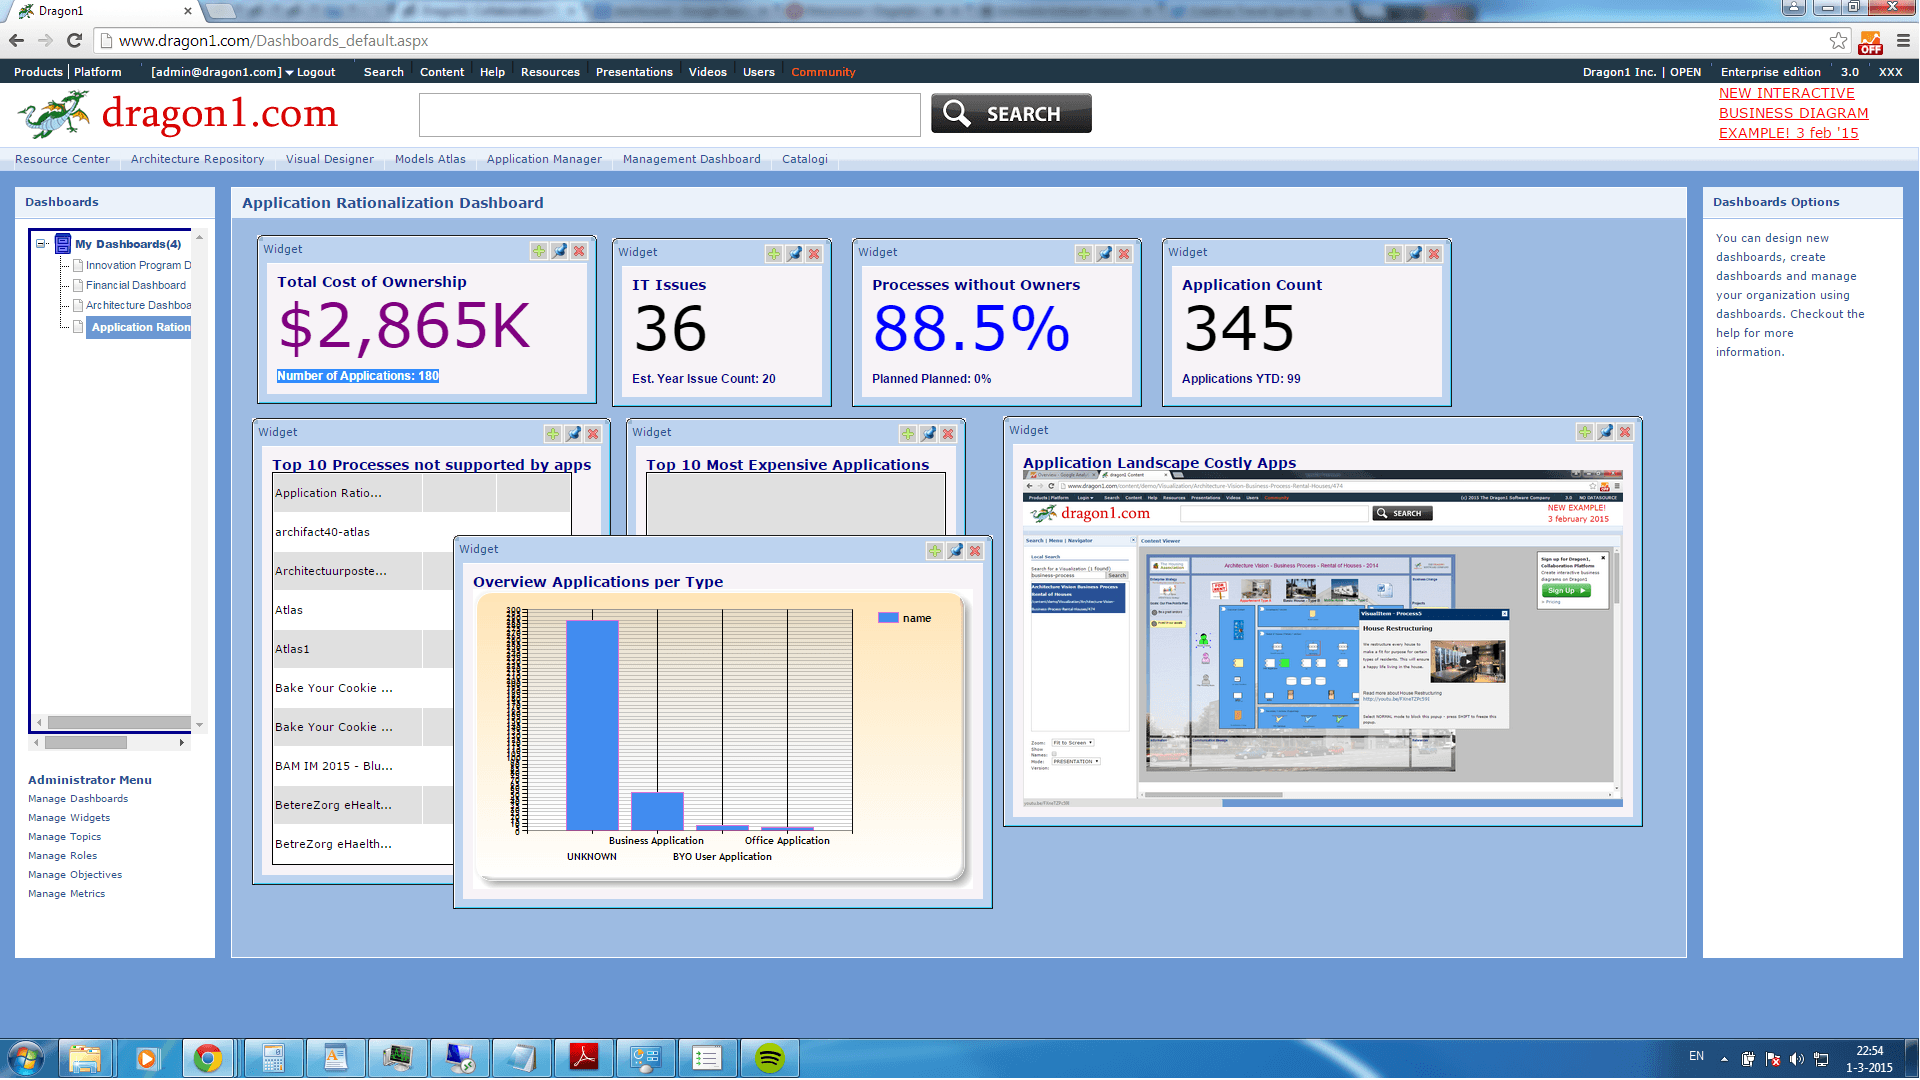
Task: Open Manage Widgets admin link
Action: 69,818
